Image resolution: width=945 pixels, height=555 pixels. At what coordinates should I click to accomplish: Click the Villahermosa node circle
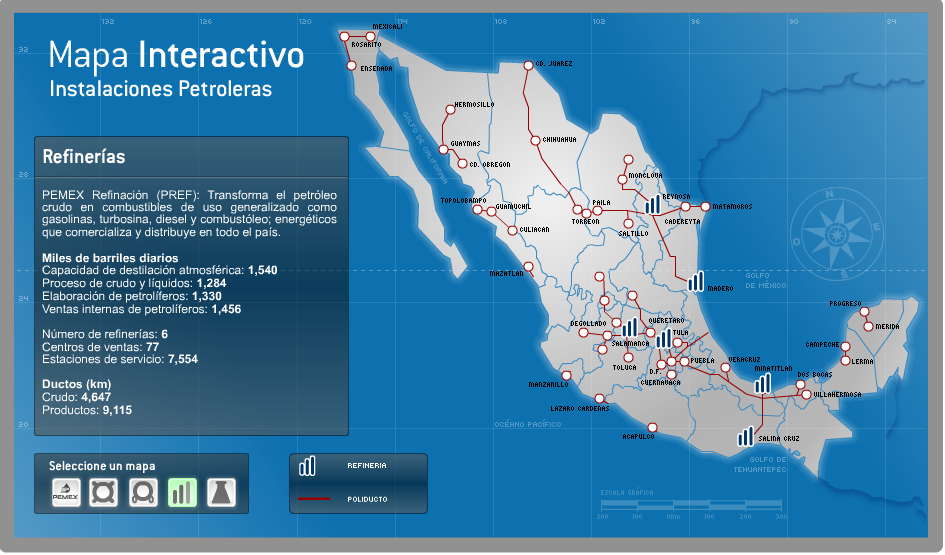tap(807, 395)
